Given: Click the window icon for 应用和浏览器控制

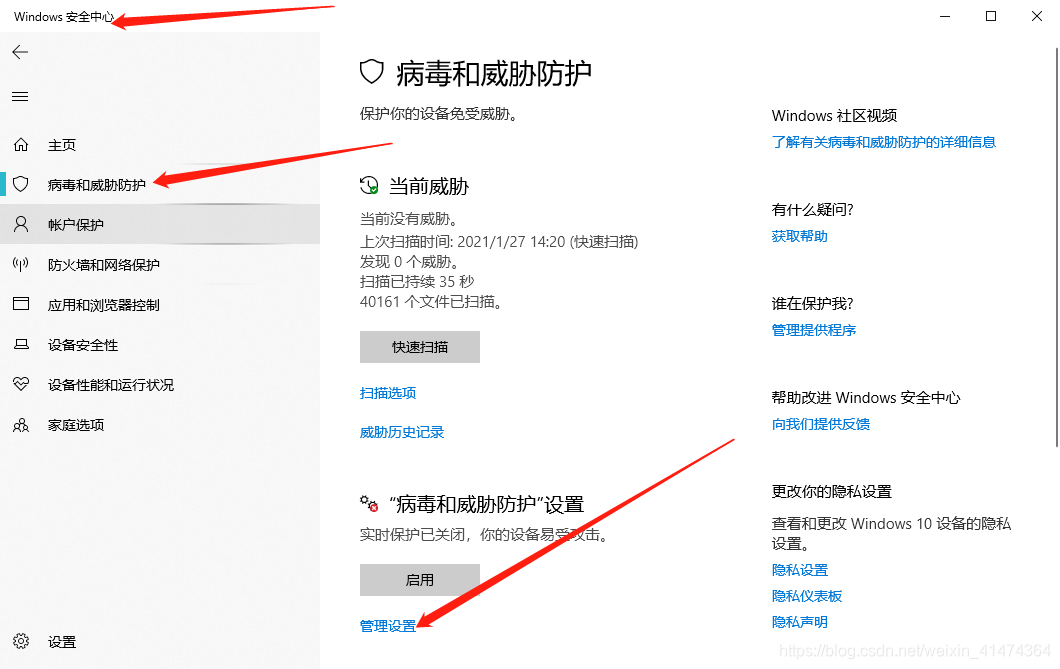Looking at the screenshot, I should coord(21,304).
